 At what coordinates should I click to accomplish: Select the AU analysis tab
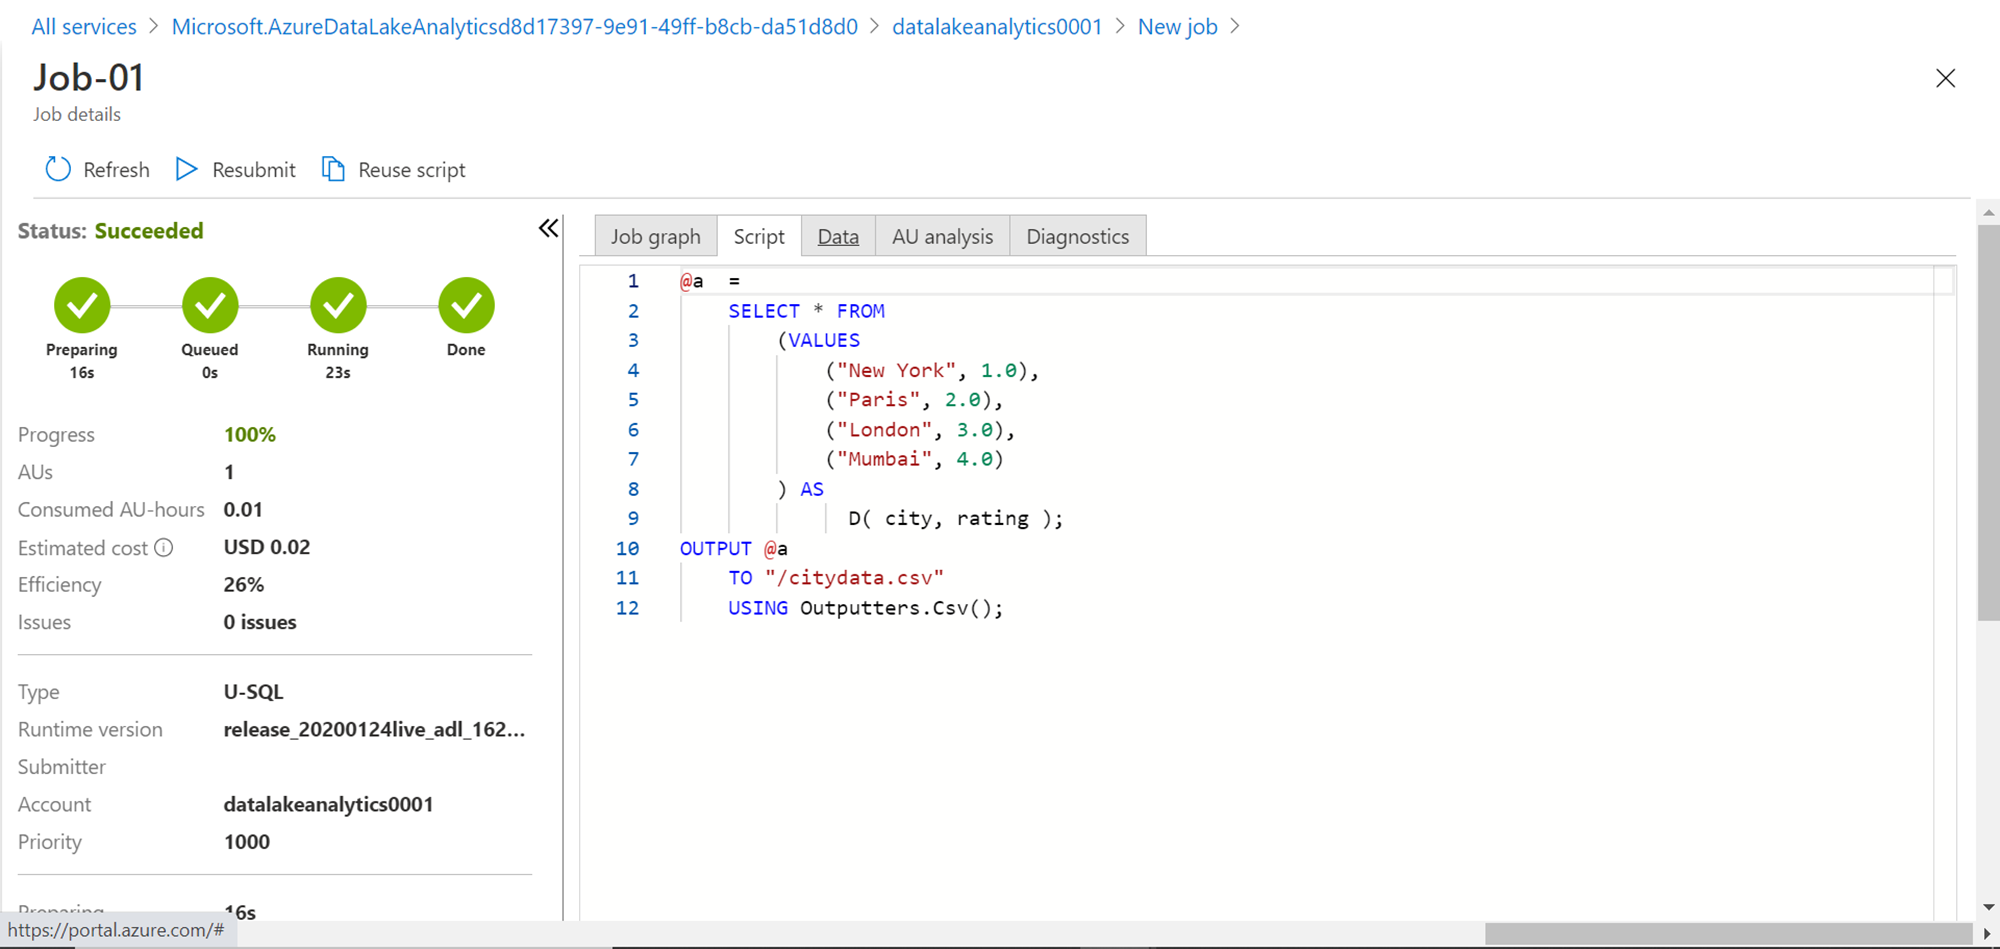(942, 237)
